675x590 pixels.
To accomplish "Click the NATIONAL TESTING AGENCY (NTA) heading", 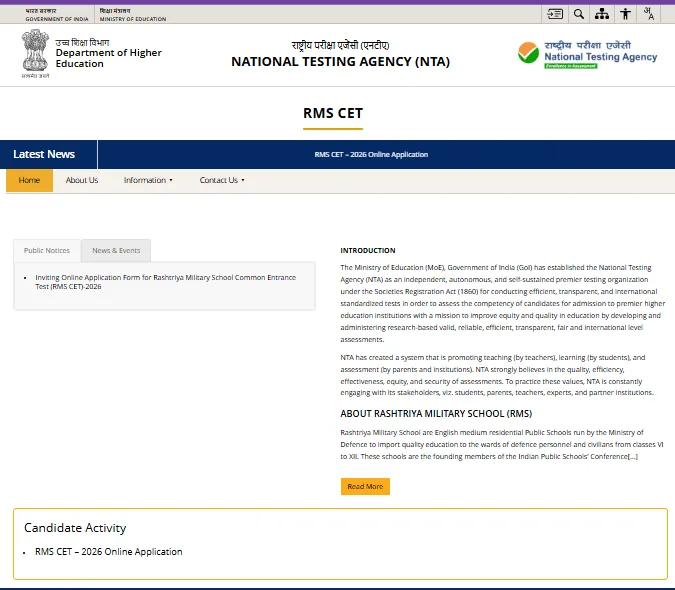I will [341, 62].
